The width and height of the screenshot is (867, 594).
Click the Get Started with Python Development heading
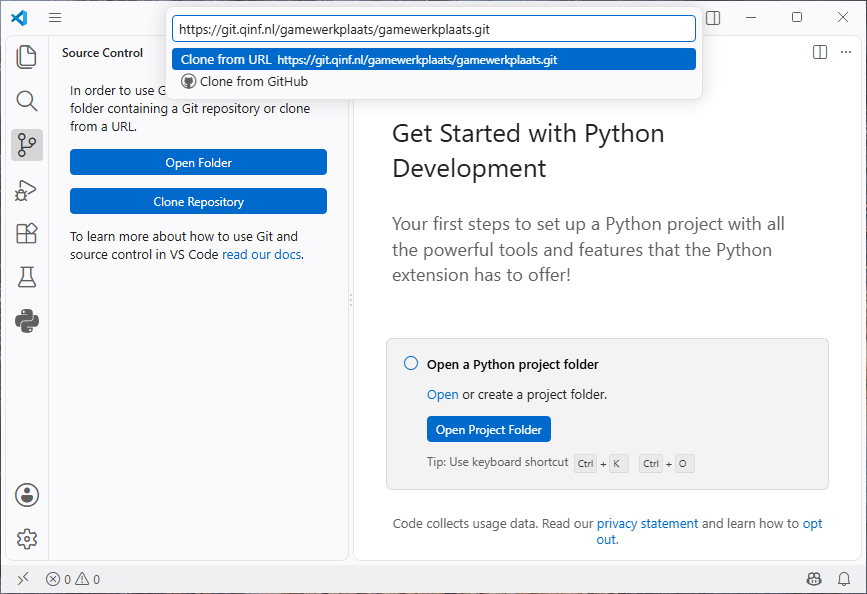click(x=528, y=151)
